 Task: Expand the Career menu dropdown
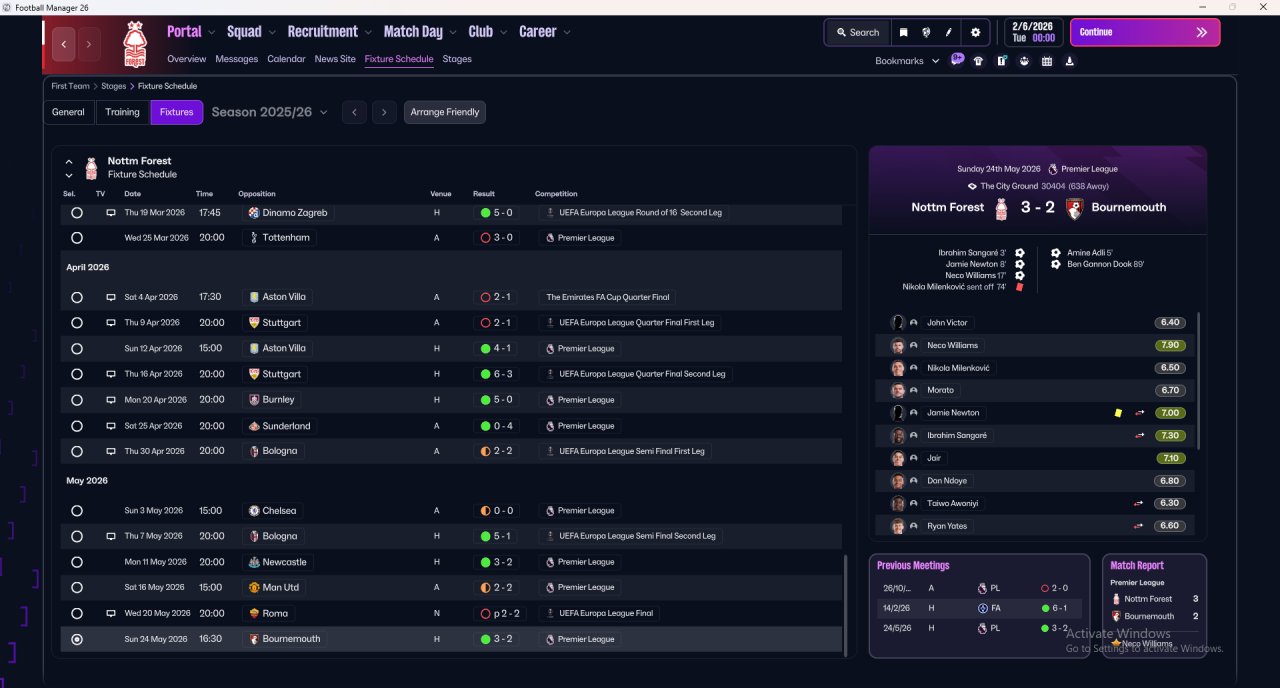click(567, 33)
